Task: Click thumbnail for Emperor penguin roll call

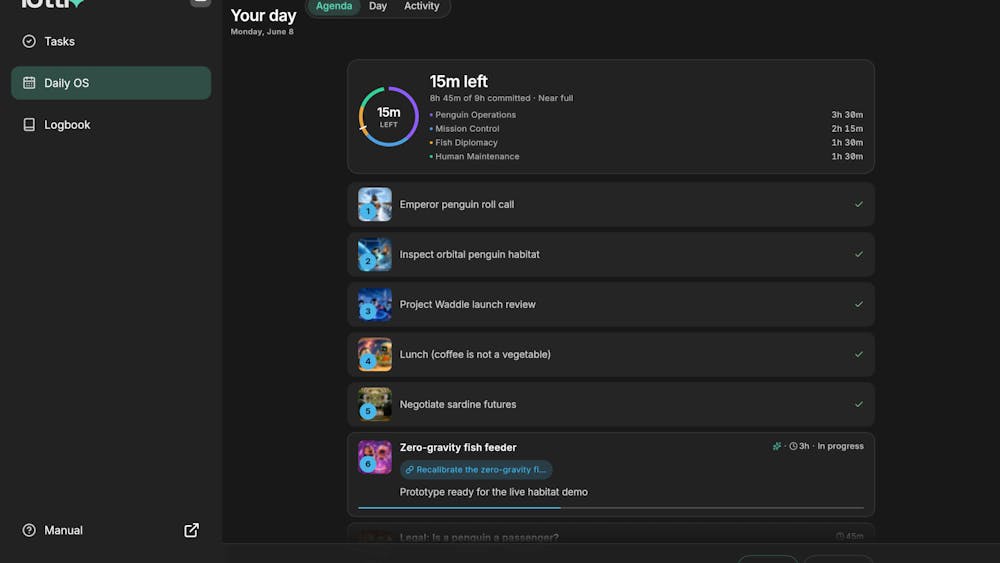Action: 374,205
